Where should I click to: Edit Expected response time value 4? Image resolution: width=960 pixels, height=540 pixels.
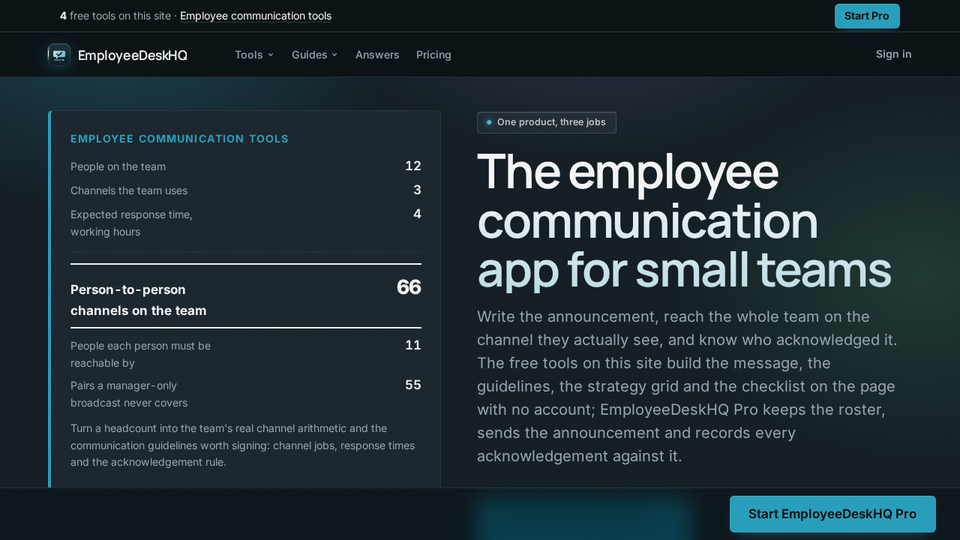pos(417,214)
